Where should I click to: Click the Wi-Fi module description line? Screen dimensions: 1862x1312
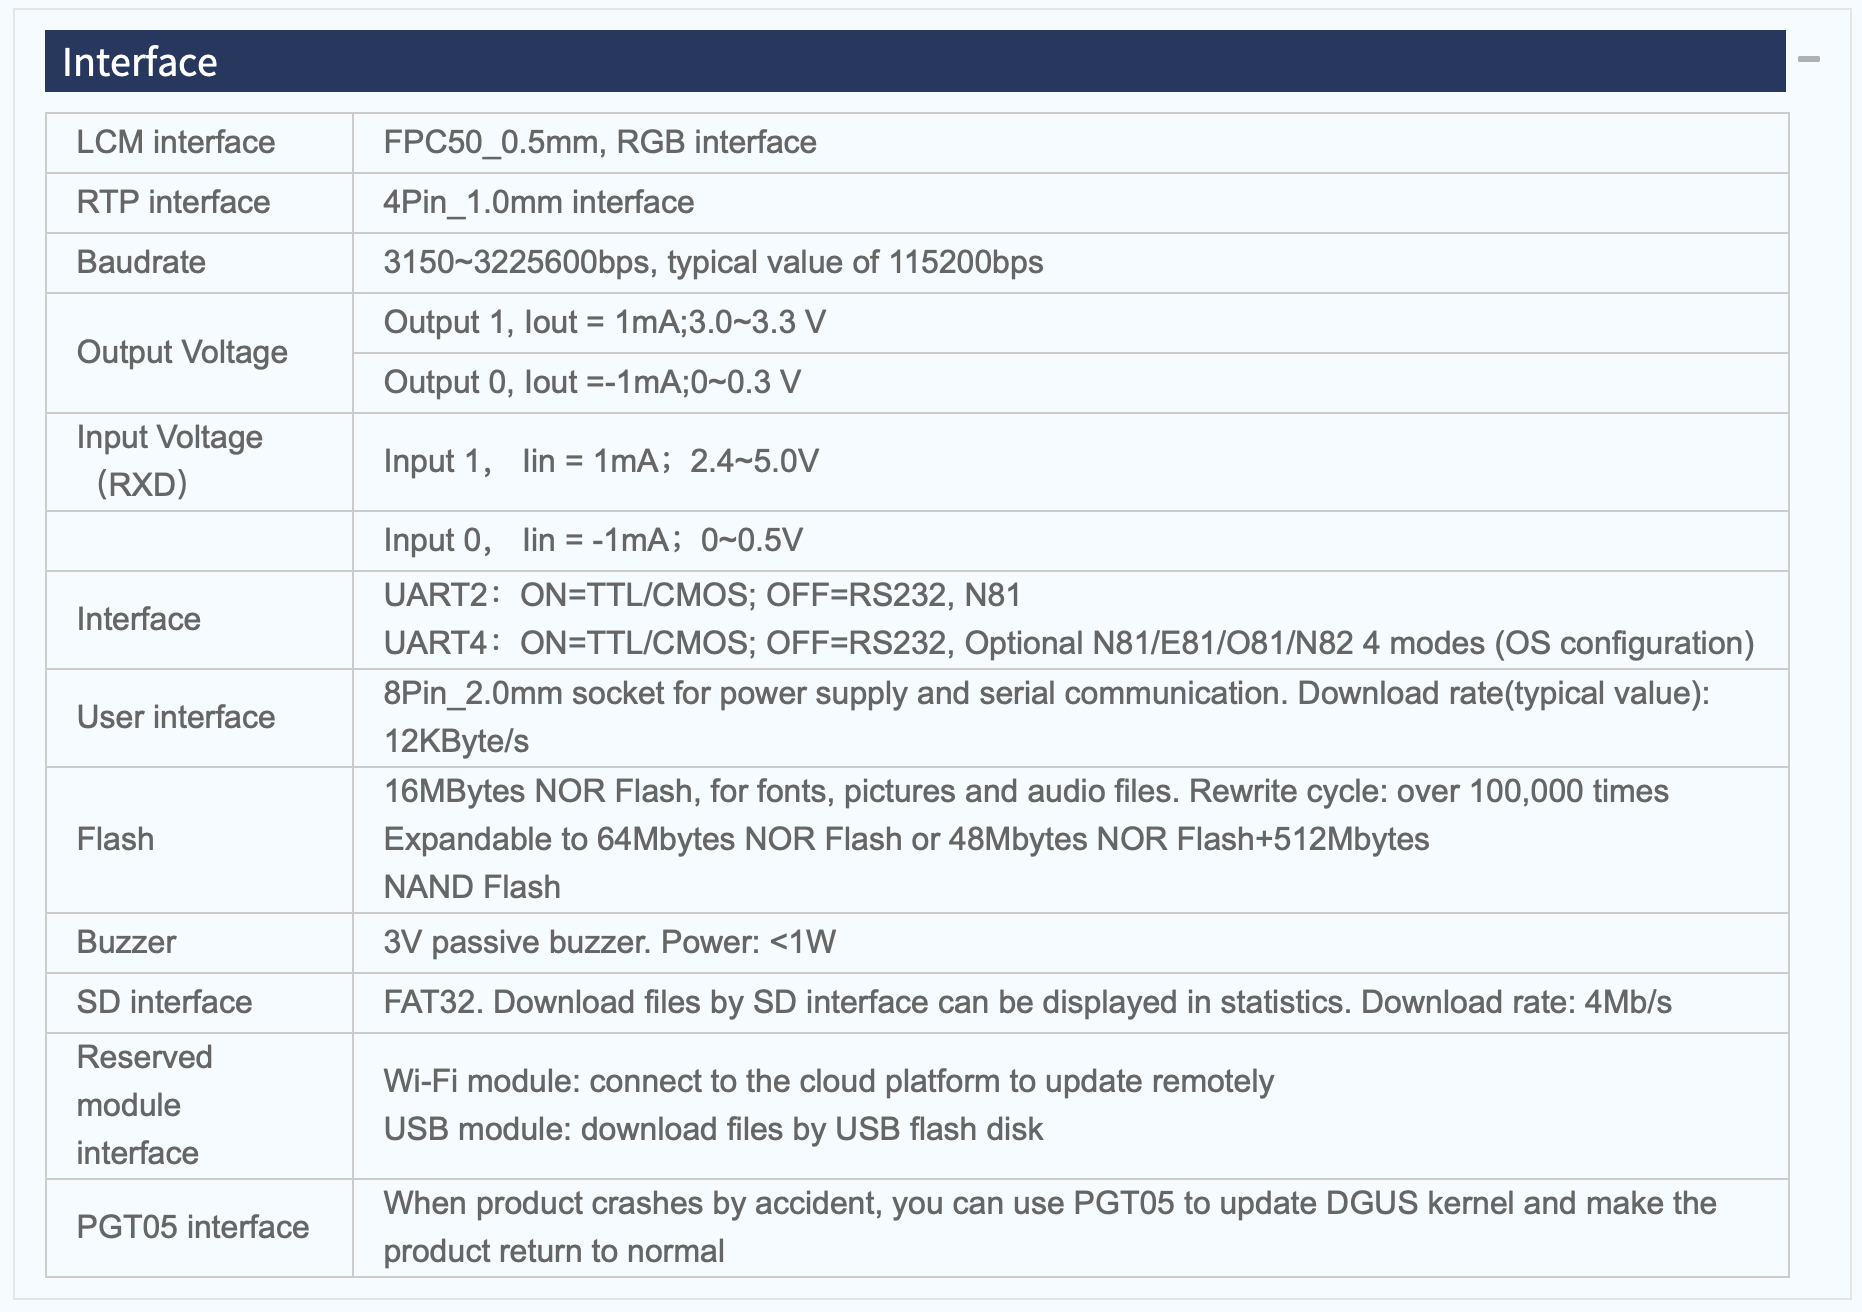[828, 1082]
